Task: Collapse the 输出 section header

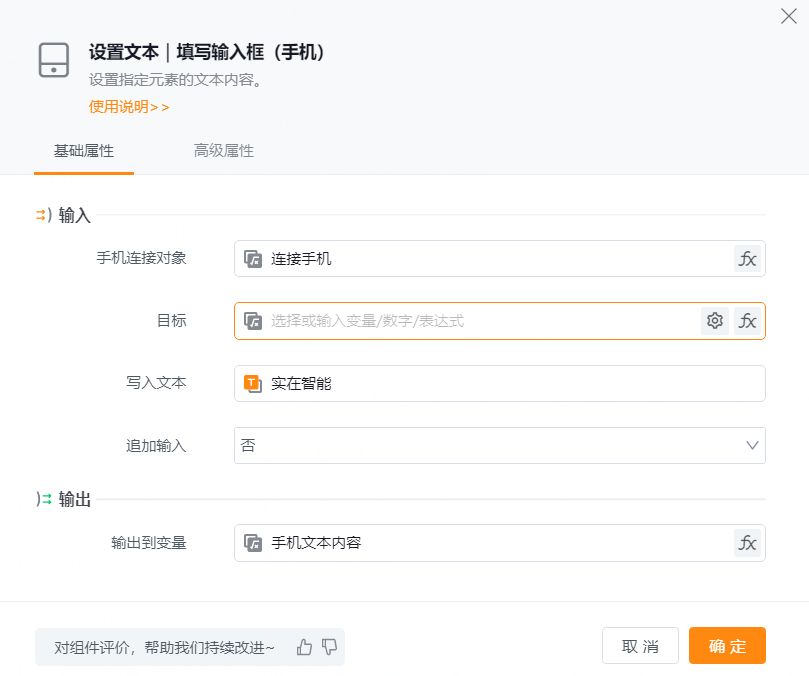Action: tap(66, 500)
